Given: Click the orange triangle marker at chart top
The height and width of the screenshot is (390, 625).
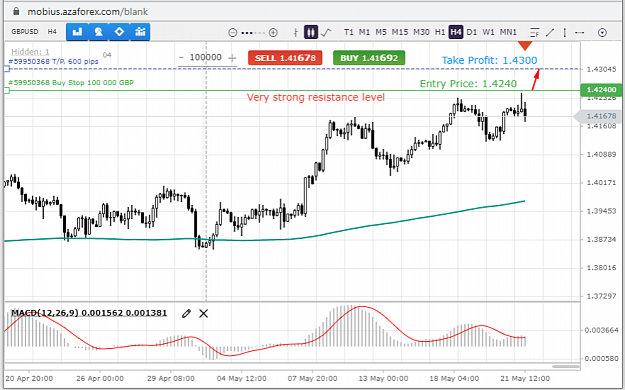Looking at the screenshot, I should 525,45.
